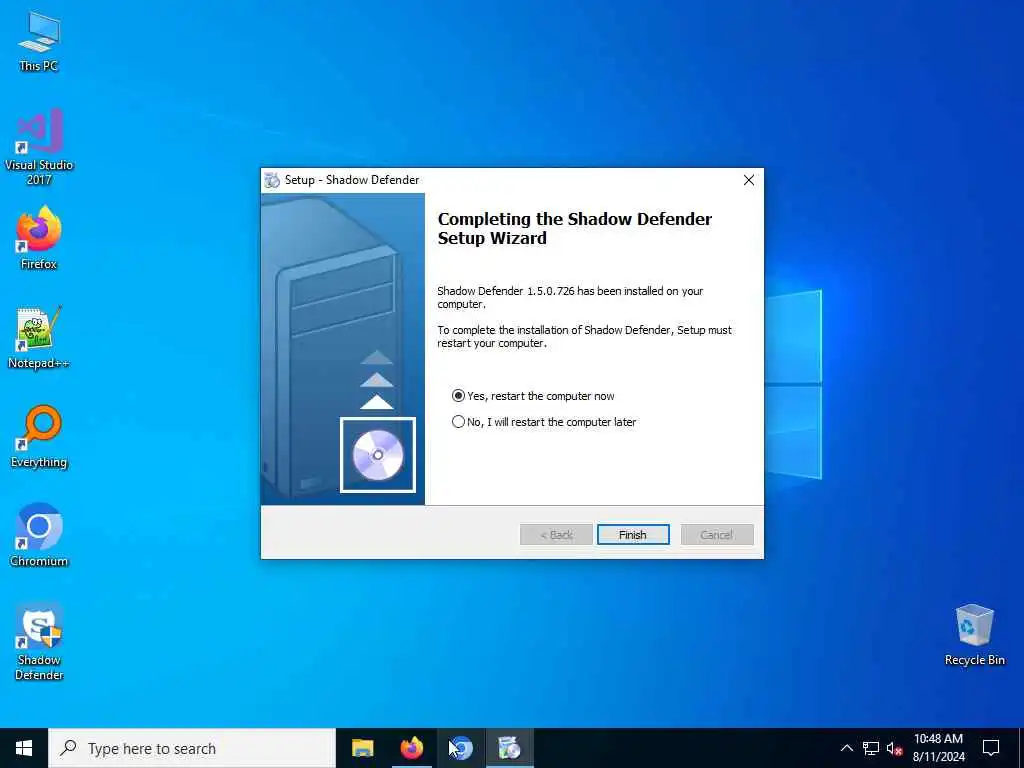Open the network status tray icon
Image resolution: width=1024 pixels, height=768 pixels.
[x=871, y=748]
